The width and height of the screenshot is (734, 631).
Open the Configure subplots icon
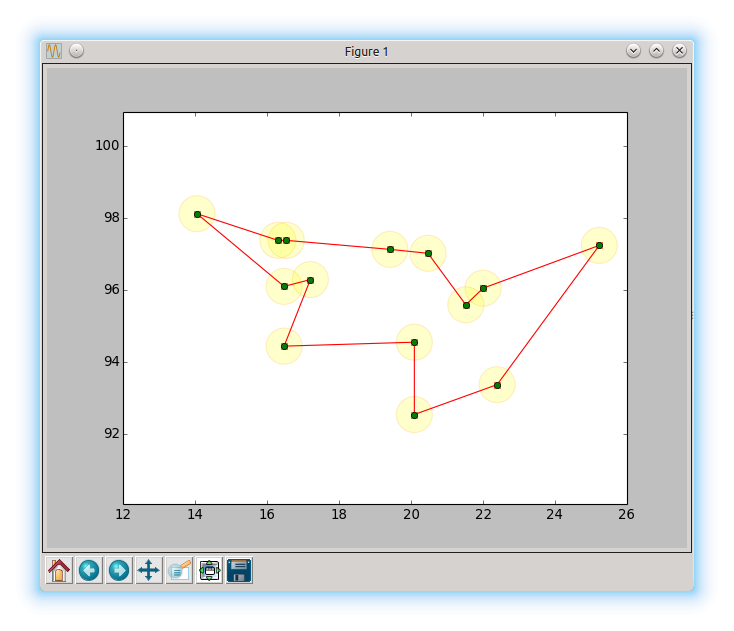tap(209, 571)
